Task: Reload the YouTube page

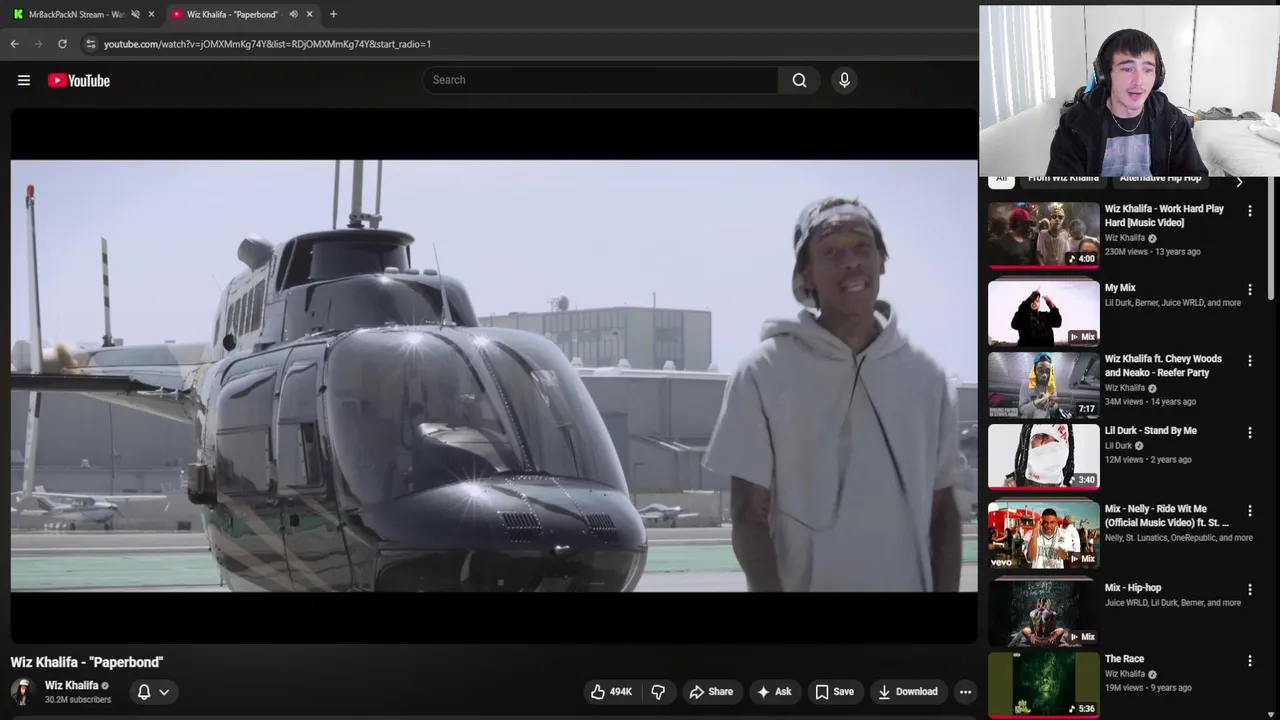Action: (x=62, y=44)
